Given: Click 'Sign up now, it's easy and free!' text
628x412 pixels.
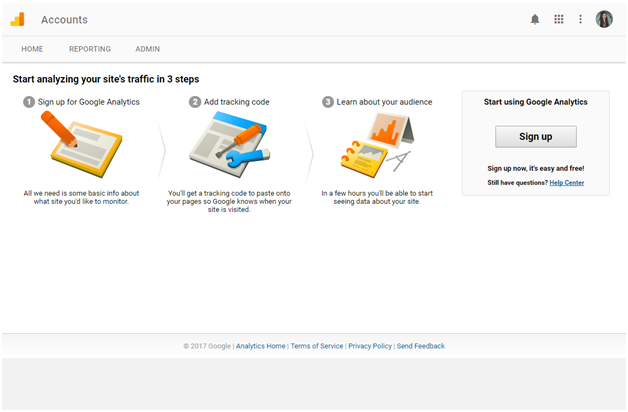Looking at the screenshot, I should (536, 168).
